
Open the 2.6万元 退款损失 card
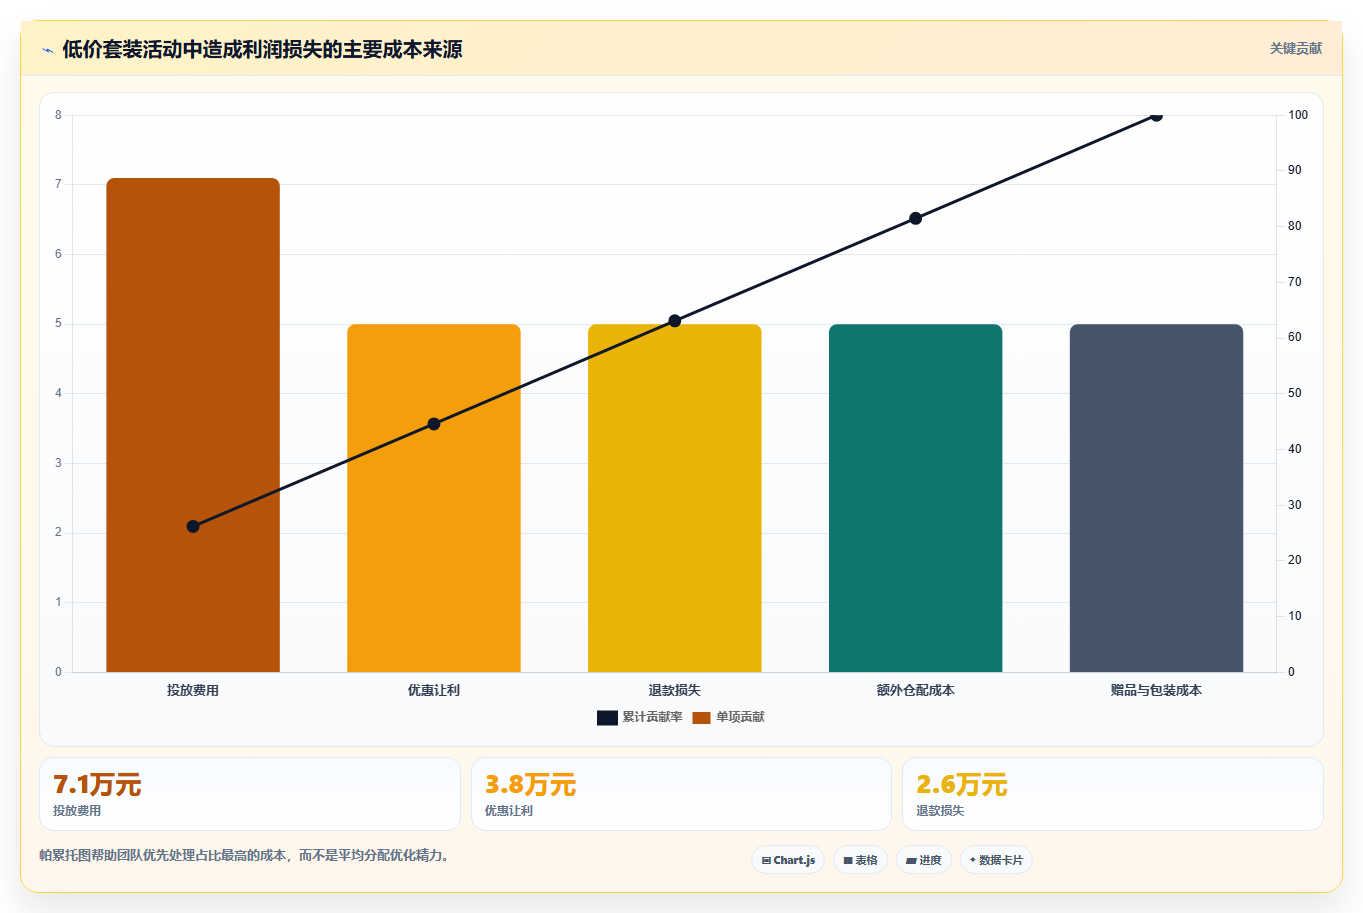click(x=1113, y=794)
